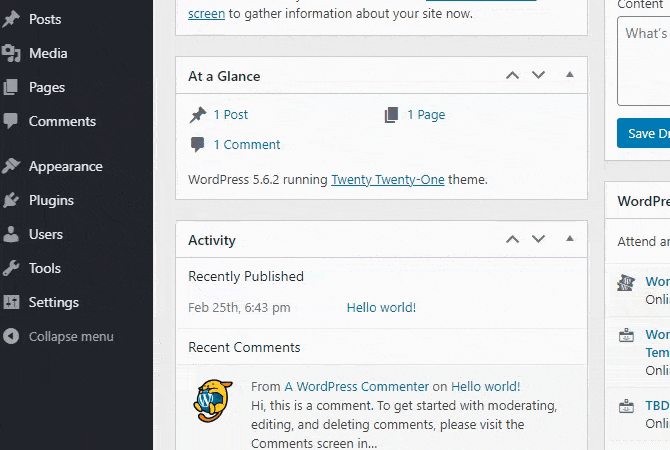This screenshot has width=670, height=450.
Task: Go to the Settings menu
Action: 54,303
